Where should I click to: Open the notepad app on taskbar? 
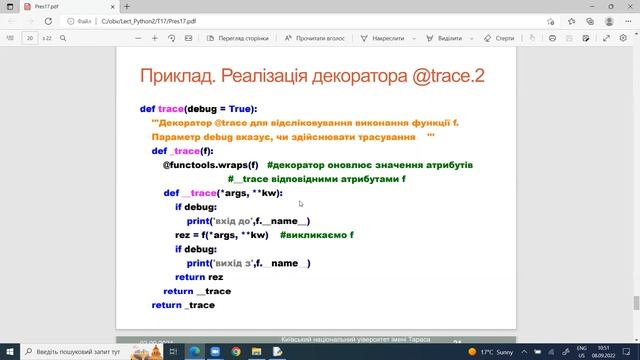tap(277, 351)
